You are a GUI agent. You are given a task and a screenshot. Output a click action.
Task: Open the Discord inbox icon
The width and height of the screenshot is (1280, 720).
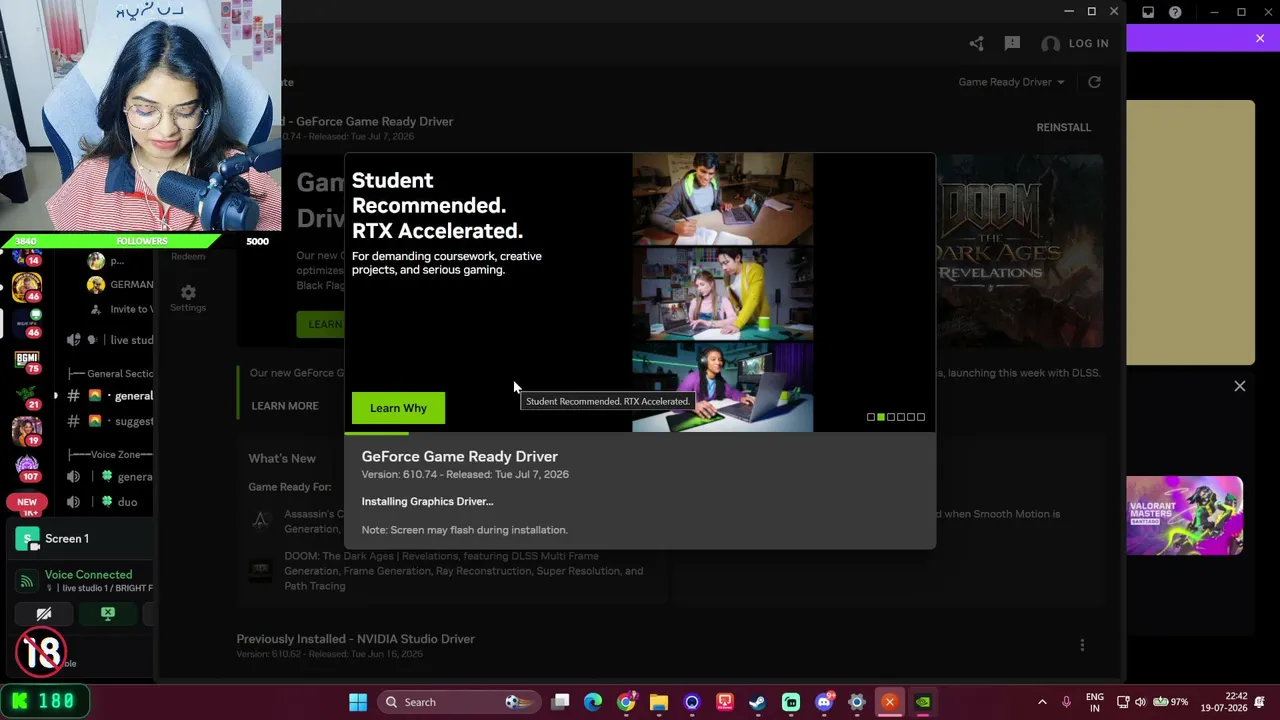[x=1148, y=12]
